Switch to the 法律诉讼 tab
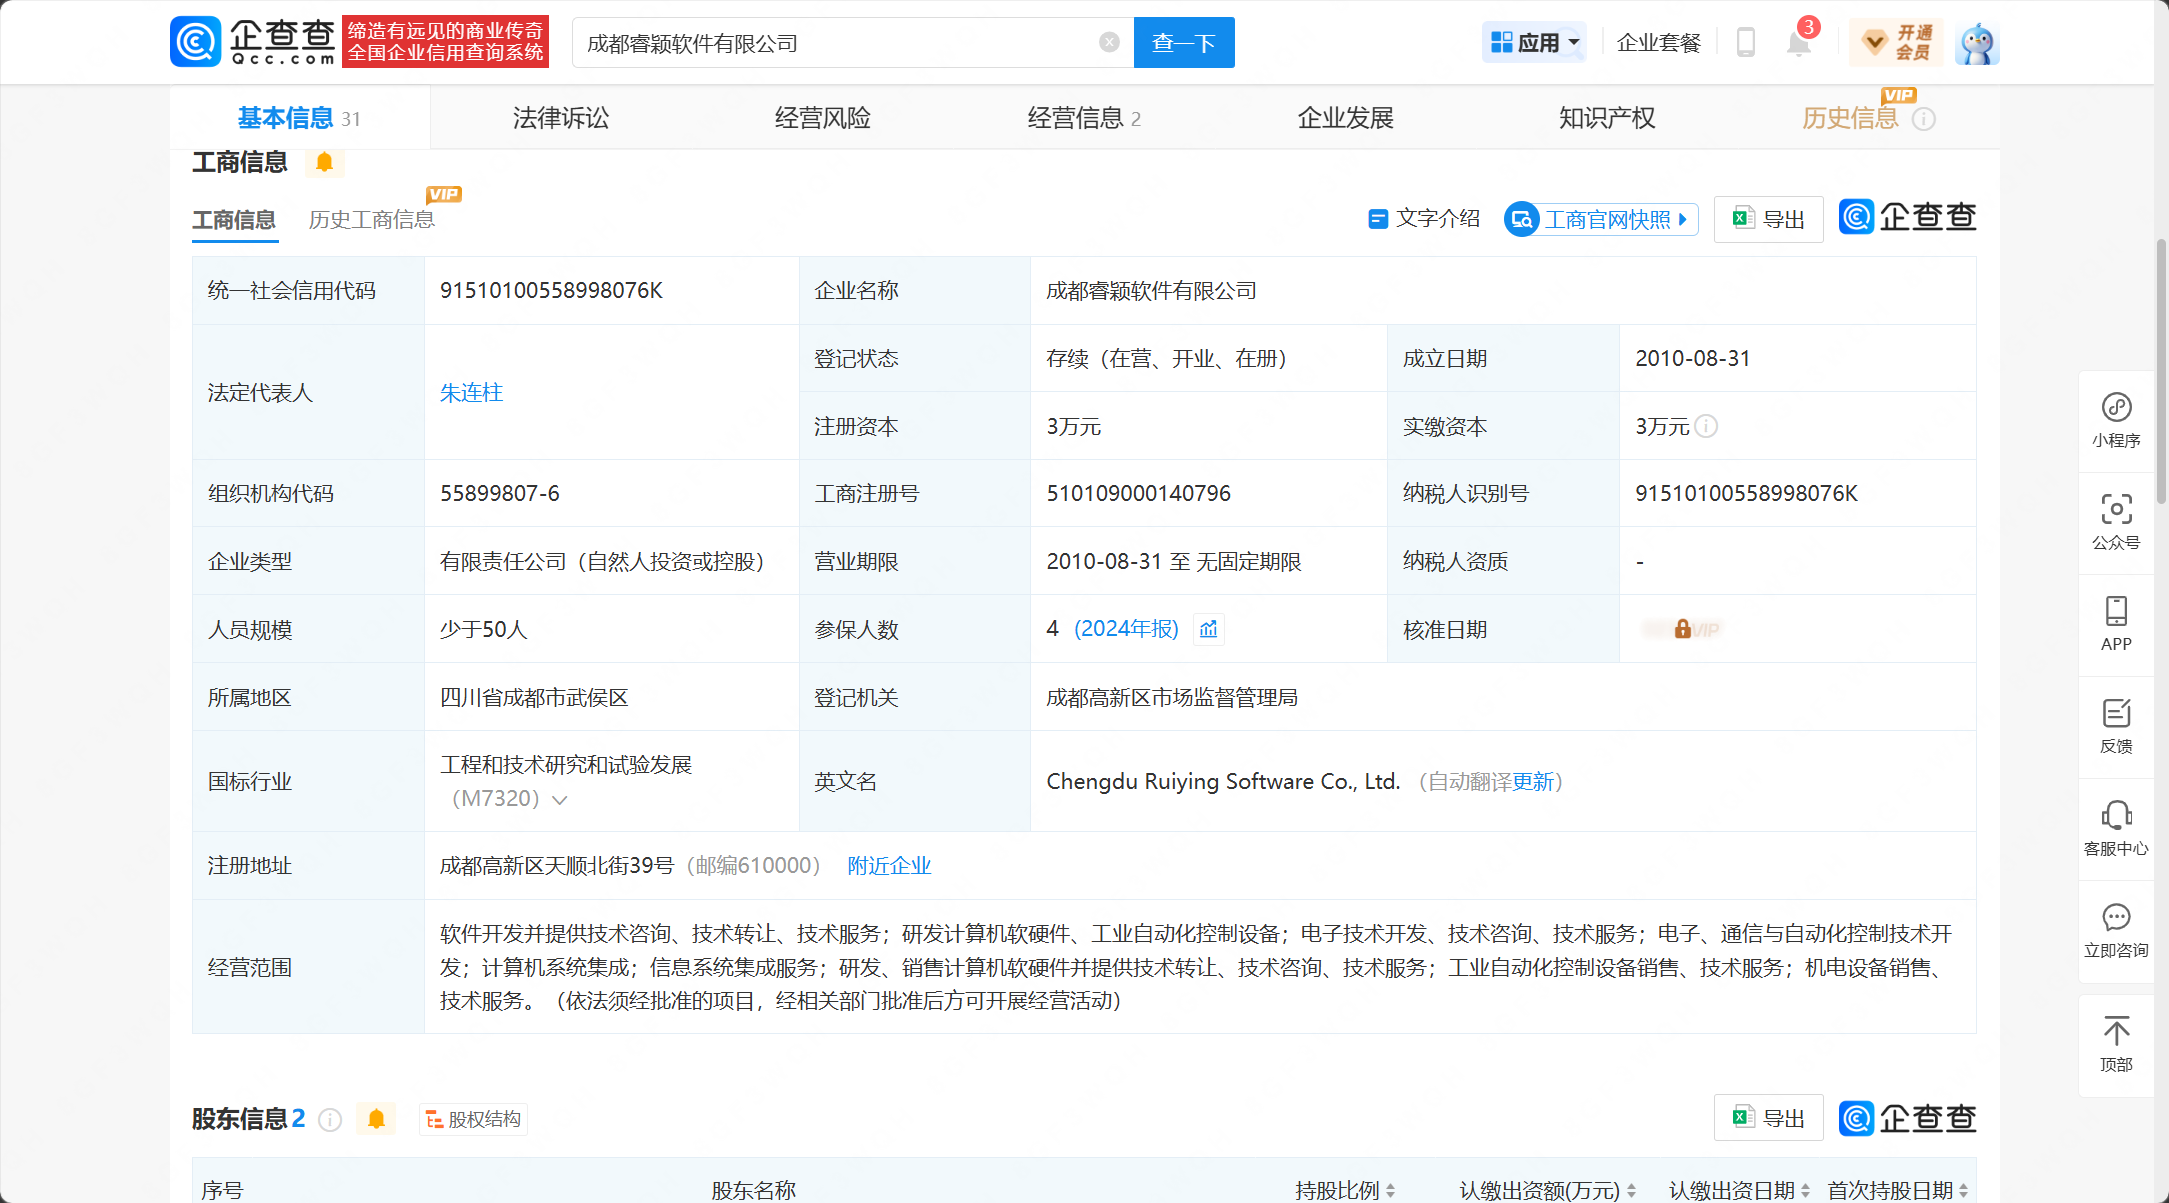The height and width of the screenshot is (1203, 2169). click(561, 118)
